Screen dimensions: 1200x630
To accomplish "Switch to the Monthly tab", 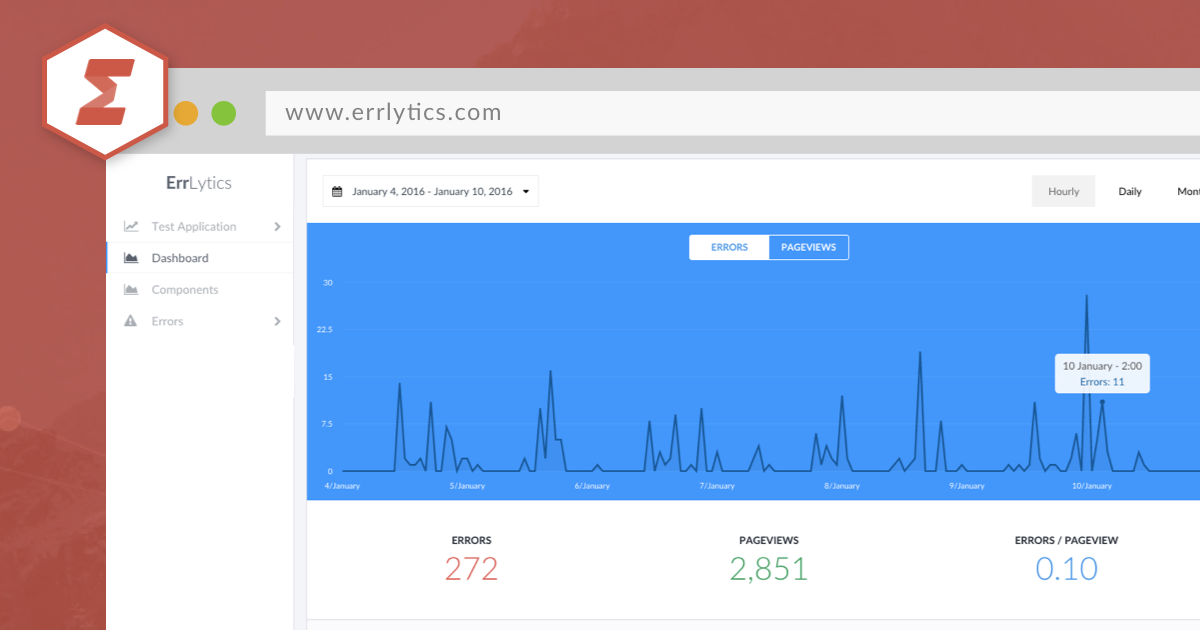I will coord(1188,190).
